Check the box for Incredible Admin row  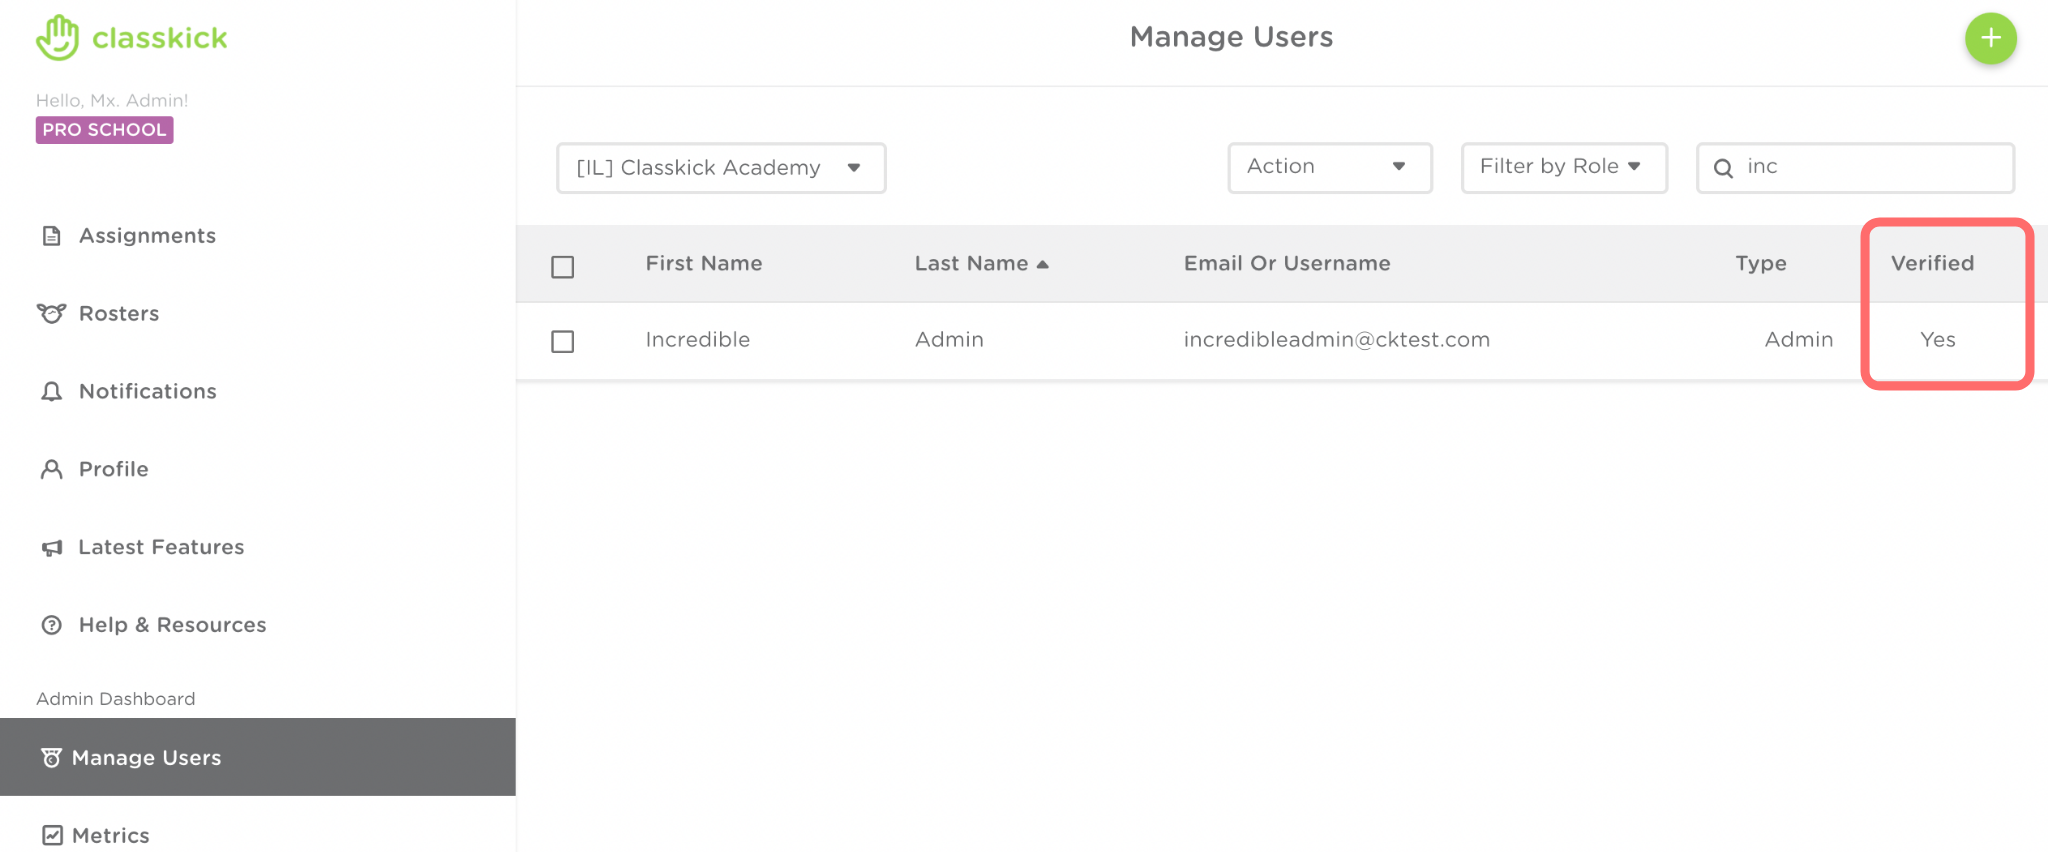point(563,342)
